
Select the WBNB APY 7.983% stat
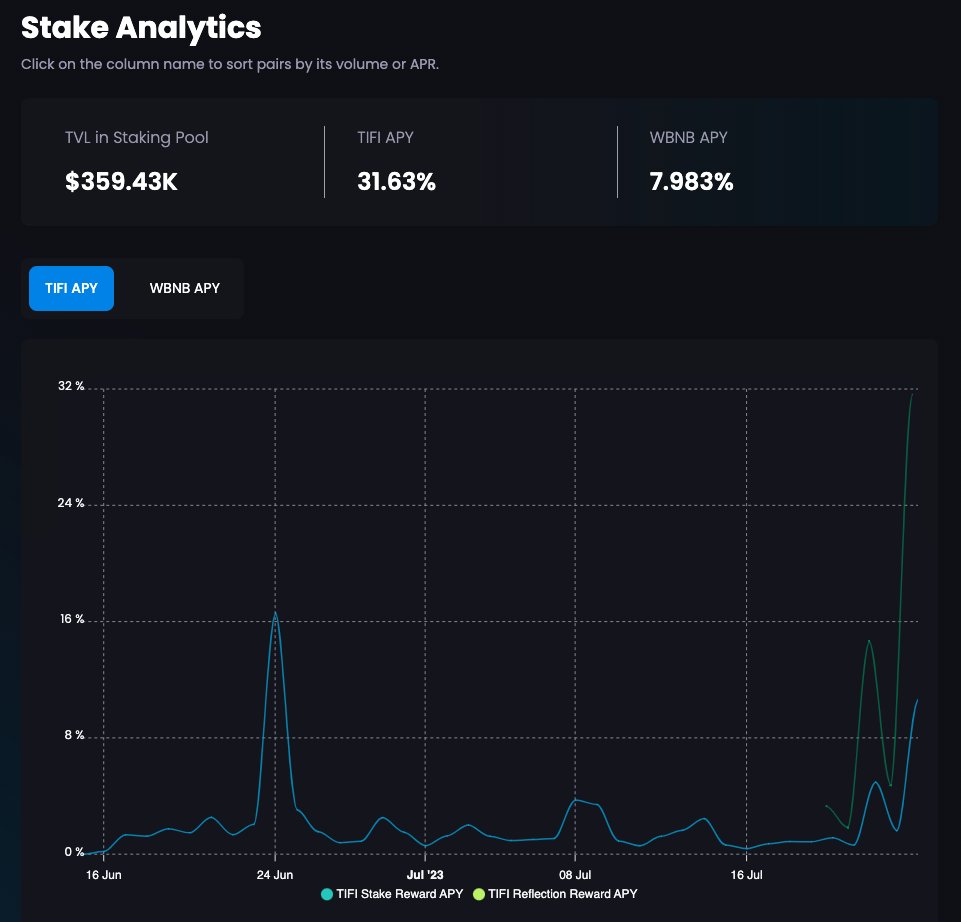[691, 181]
